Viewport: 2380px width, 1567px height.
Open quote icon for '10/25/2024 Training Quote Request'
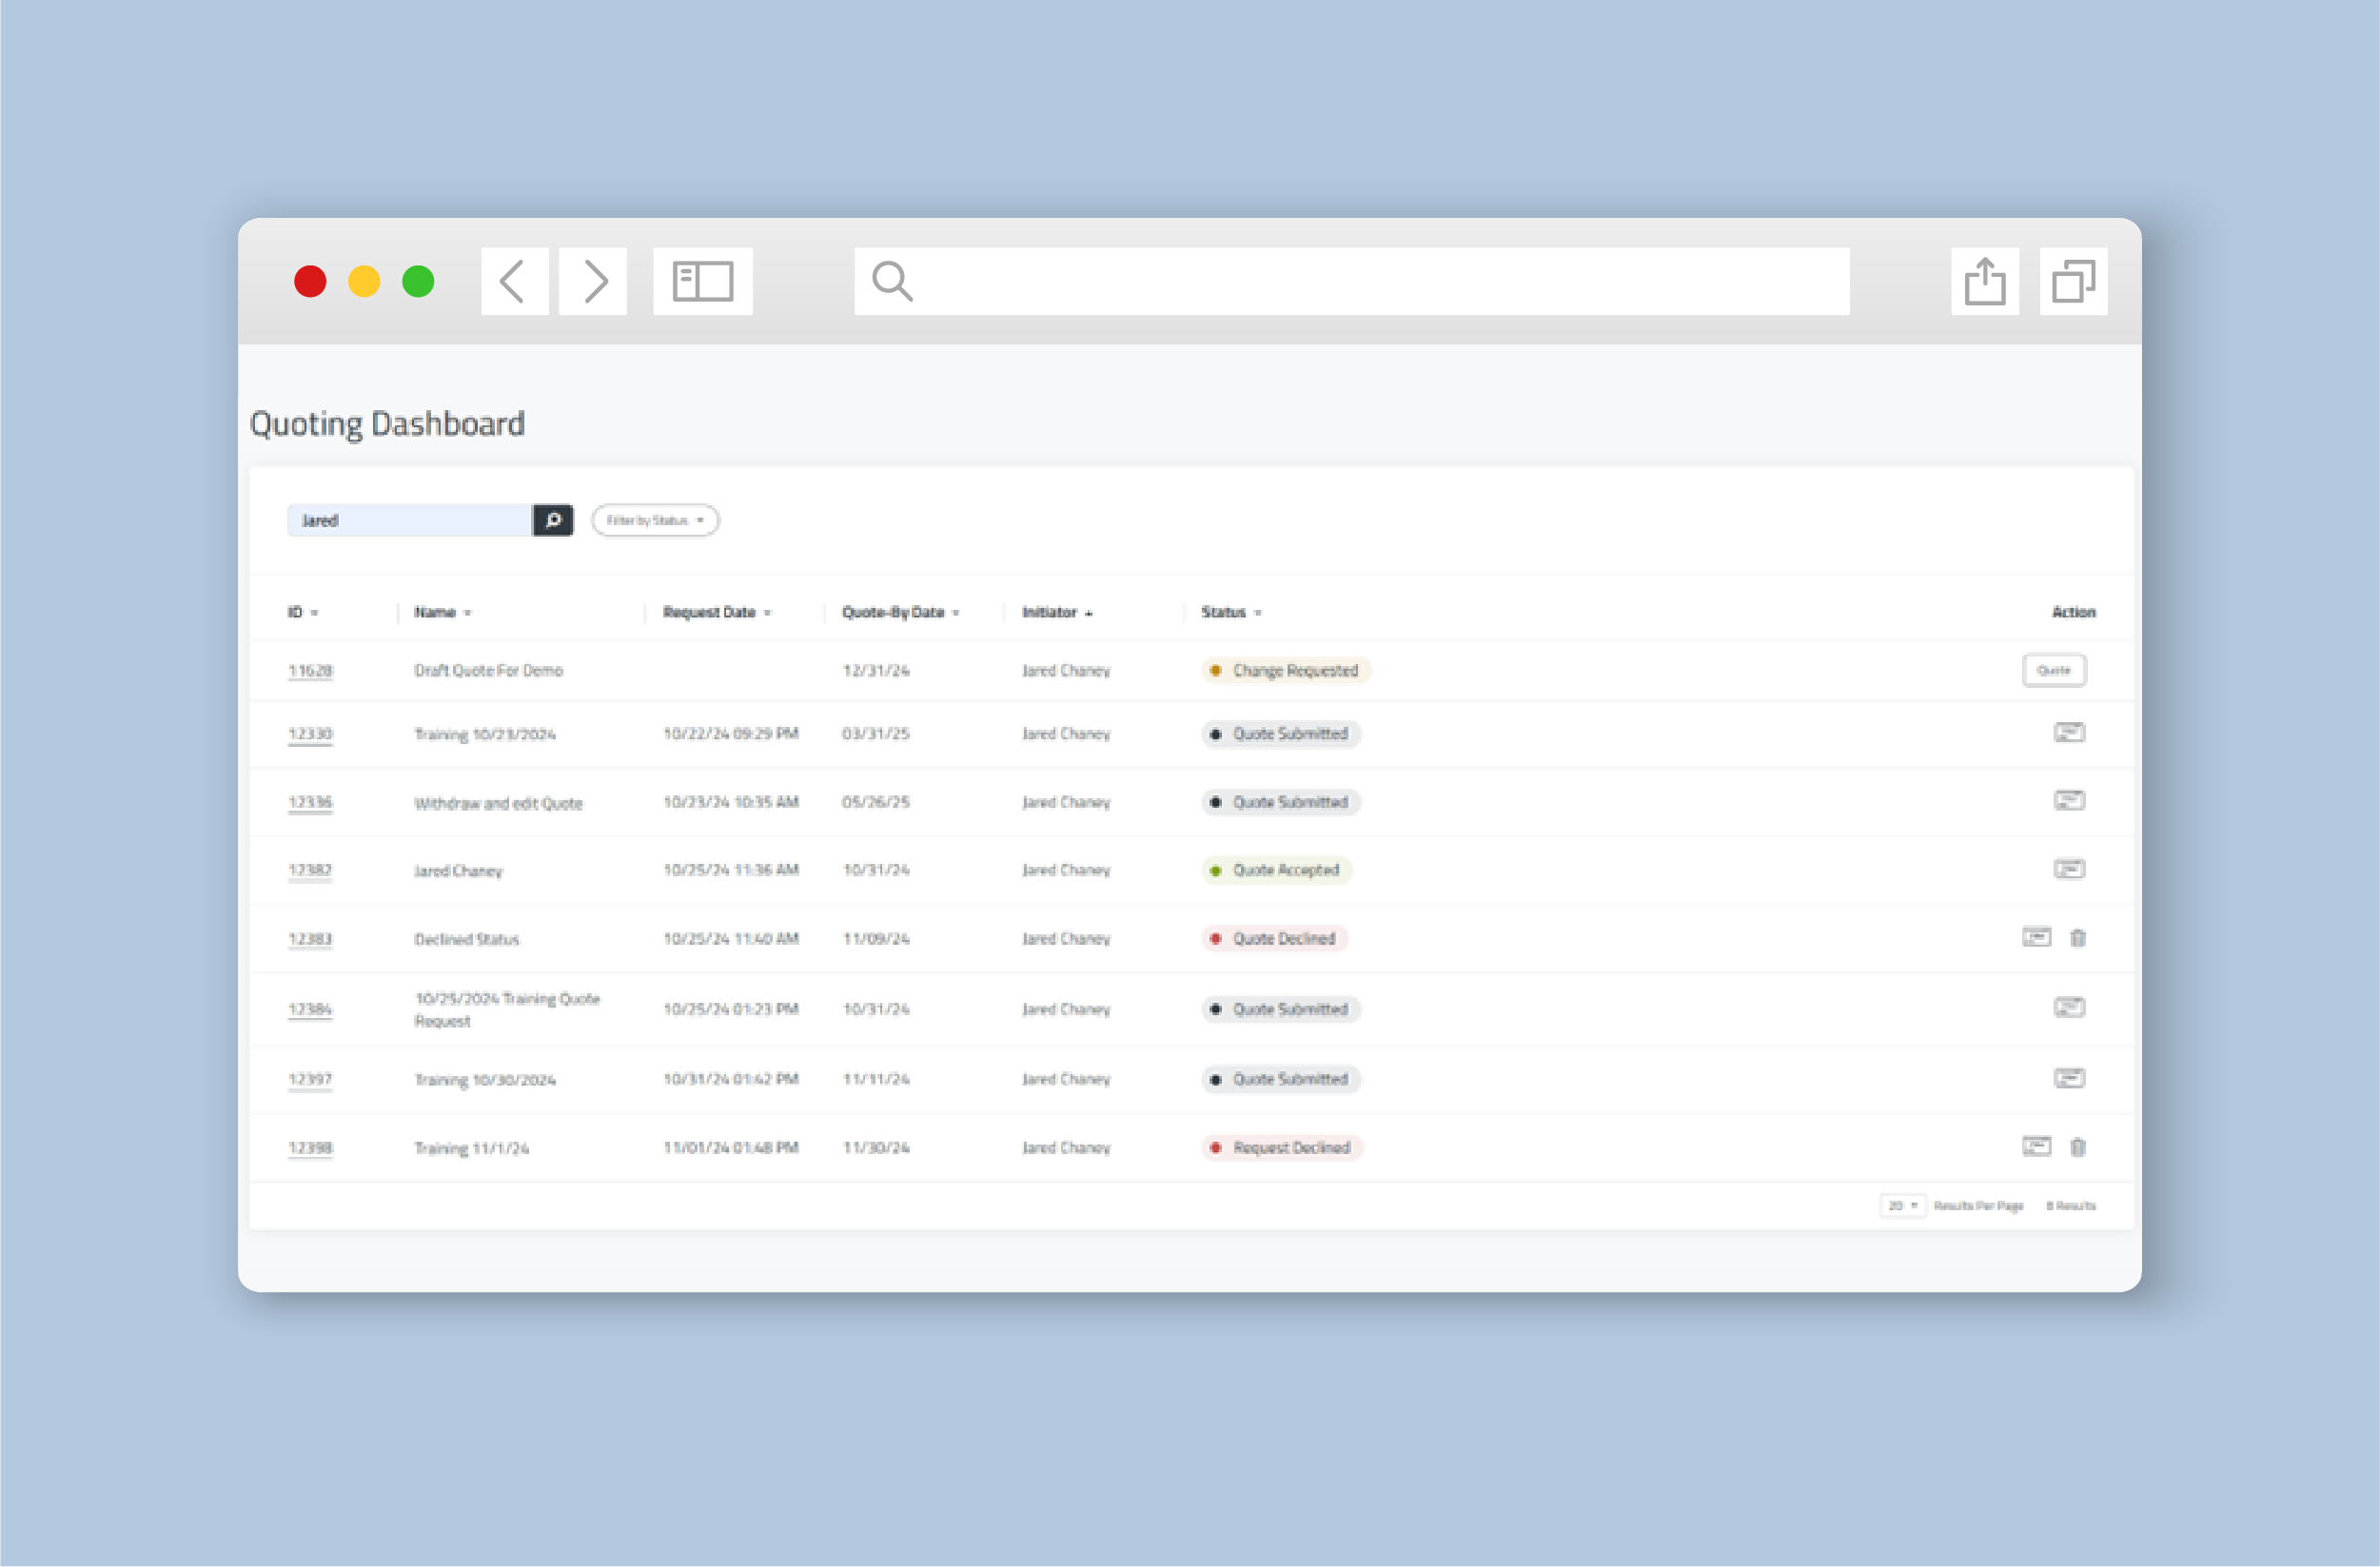2069,1008
